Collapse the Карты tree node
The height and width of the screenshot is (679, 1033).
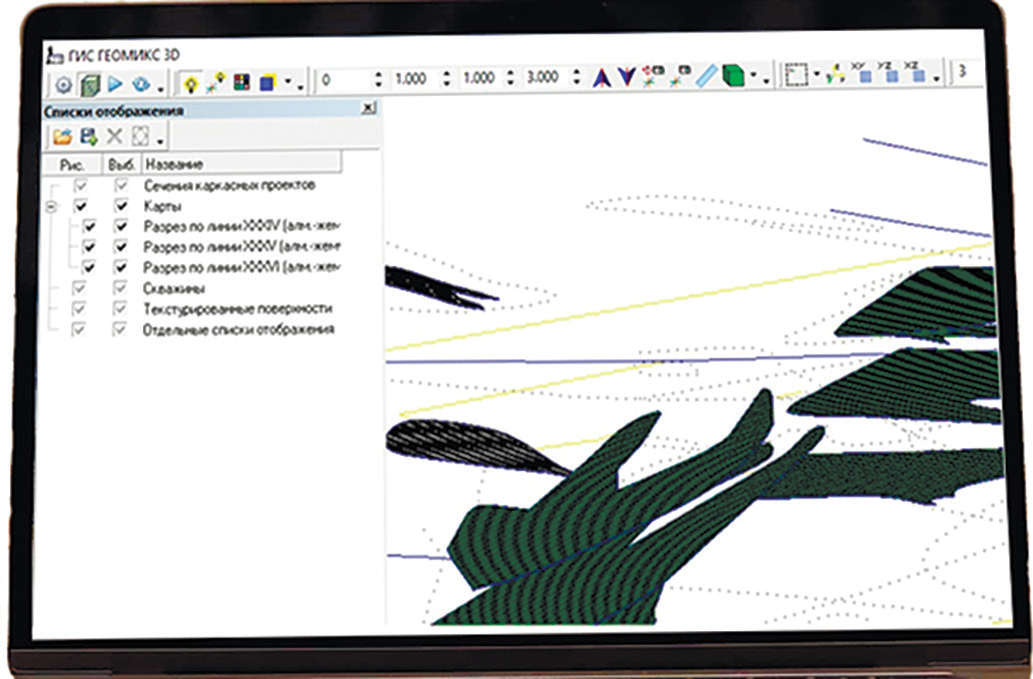click(x=51, y=207)
